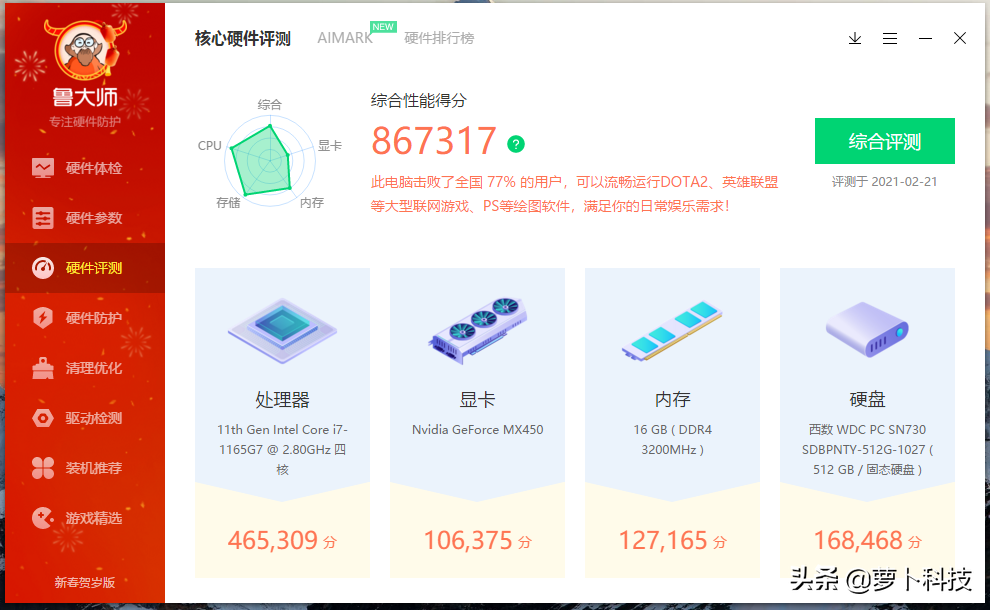Click the download arrow icon in title bar
Screen dimensions: 990x610
pyautogui.click(x=855, y=39)
